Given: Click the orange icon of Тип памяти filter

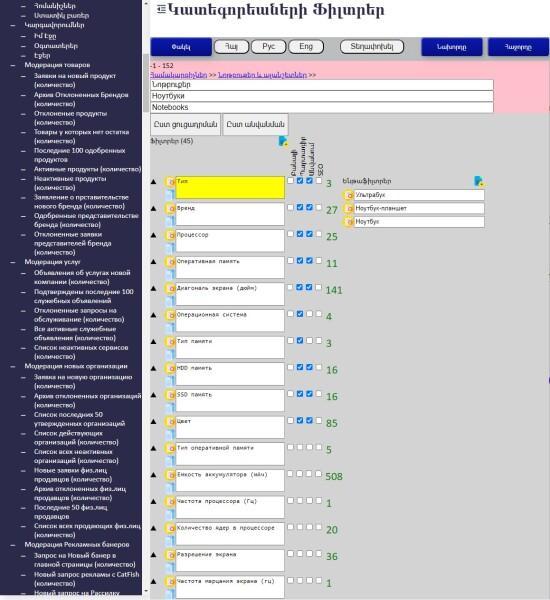Looking at the screenshot, I should 170,341.
